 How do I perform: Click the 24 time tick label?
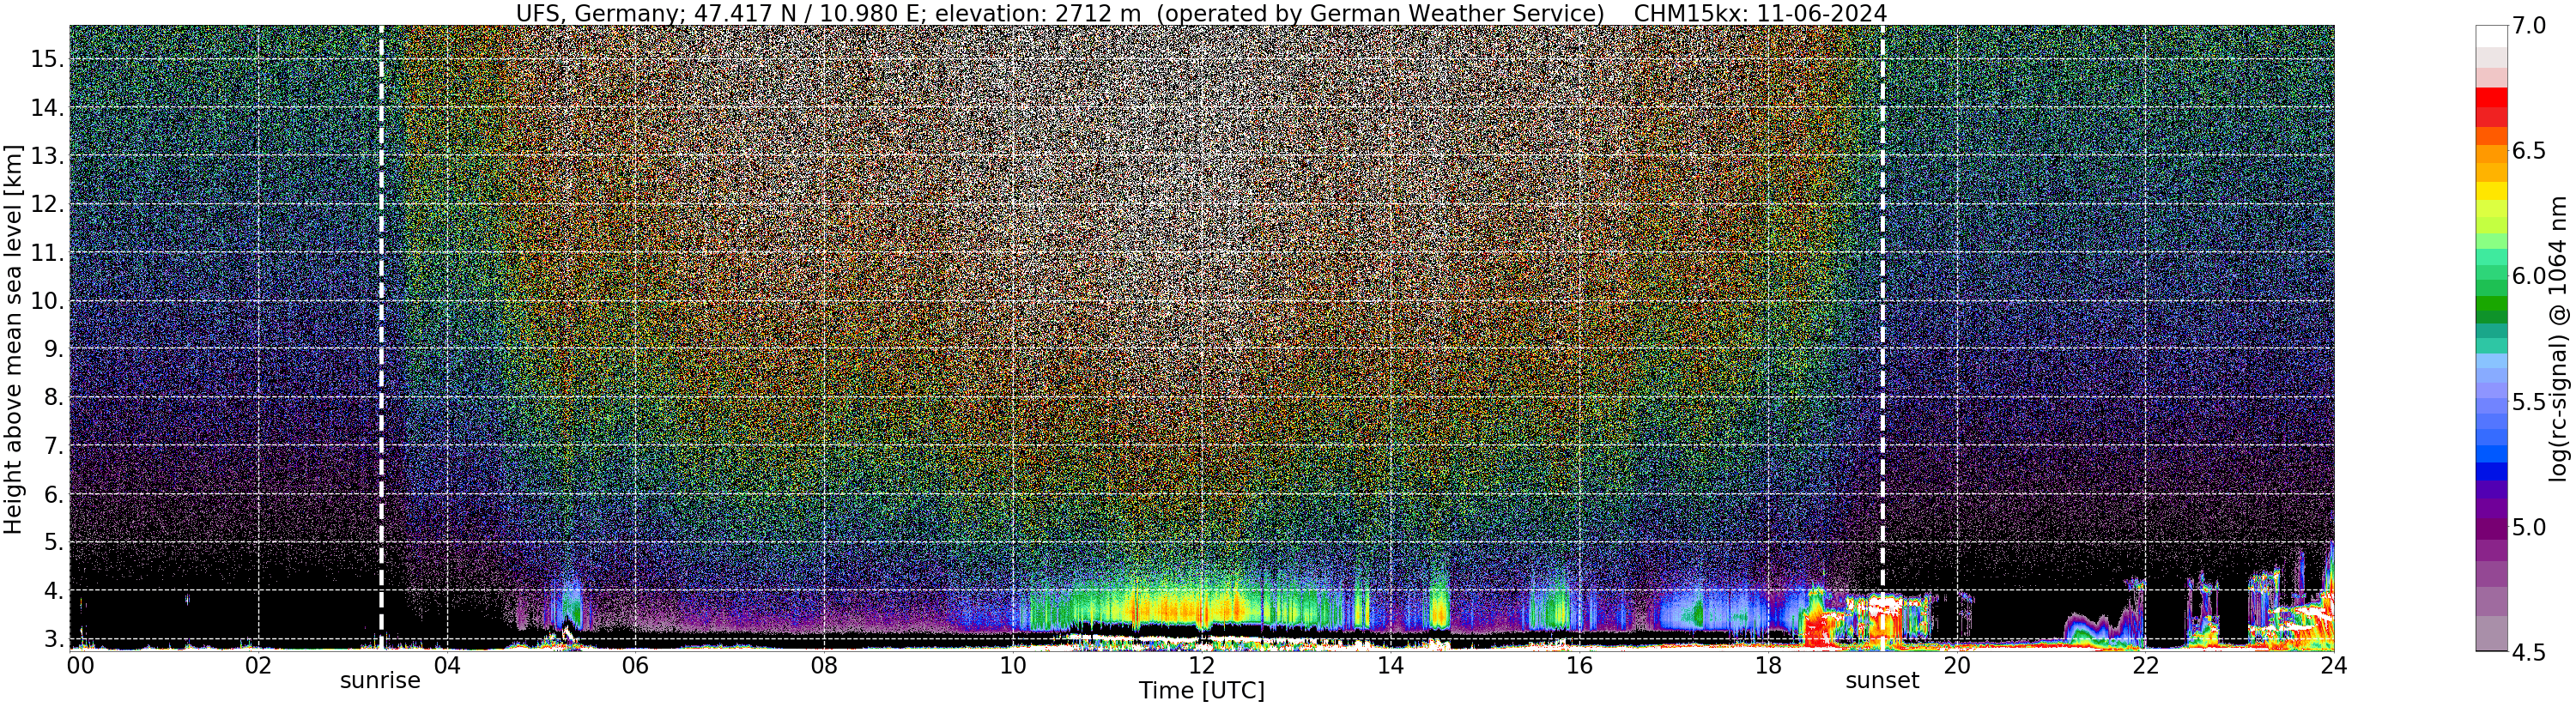(2333, 666)
